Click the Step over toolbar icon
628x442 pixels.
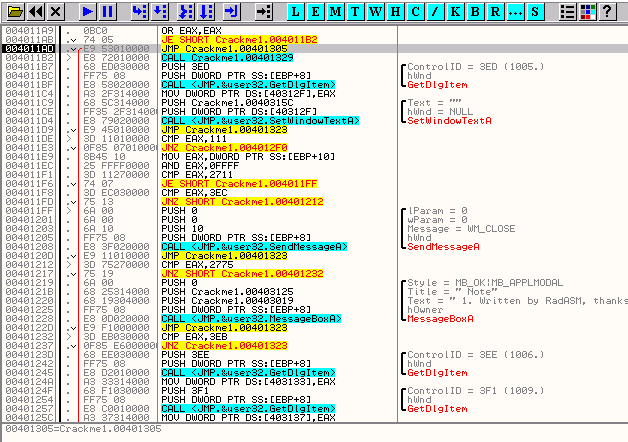coord(162,11)
